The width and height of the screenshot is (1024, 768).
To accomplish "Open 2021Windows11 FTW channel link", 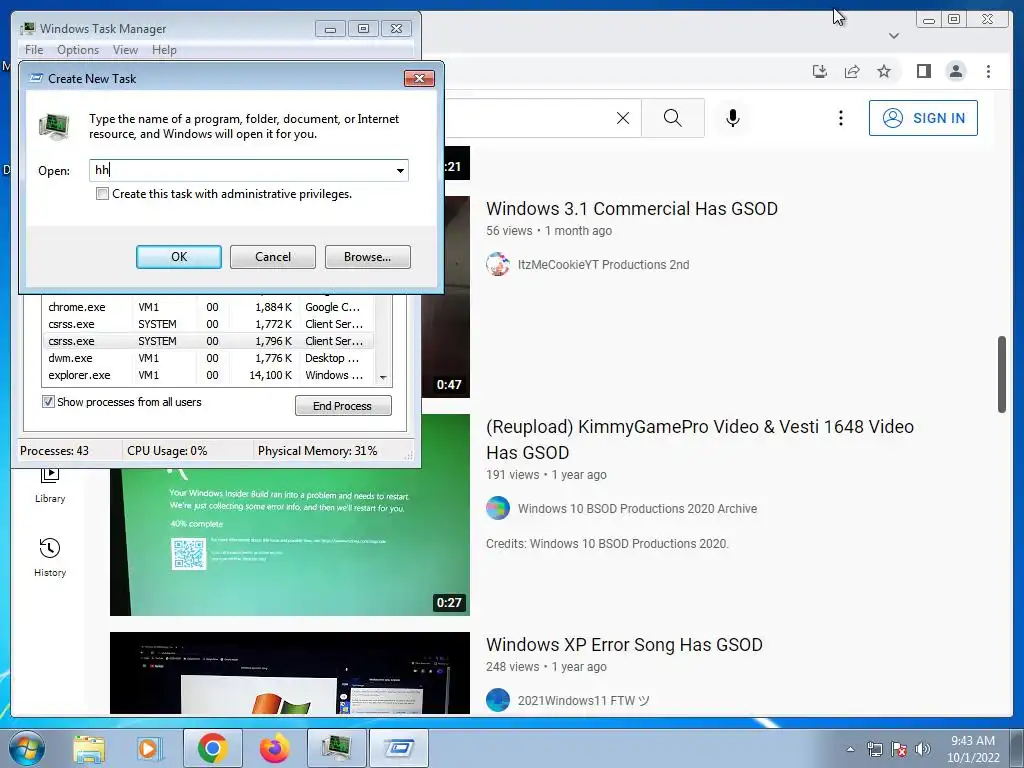I will point(584,701).
